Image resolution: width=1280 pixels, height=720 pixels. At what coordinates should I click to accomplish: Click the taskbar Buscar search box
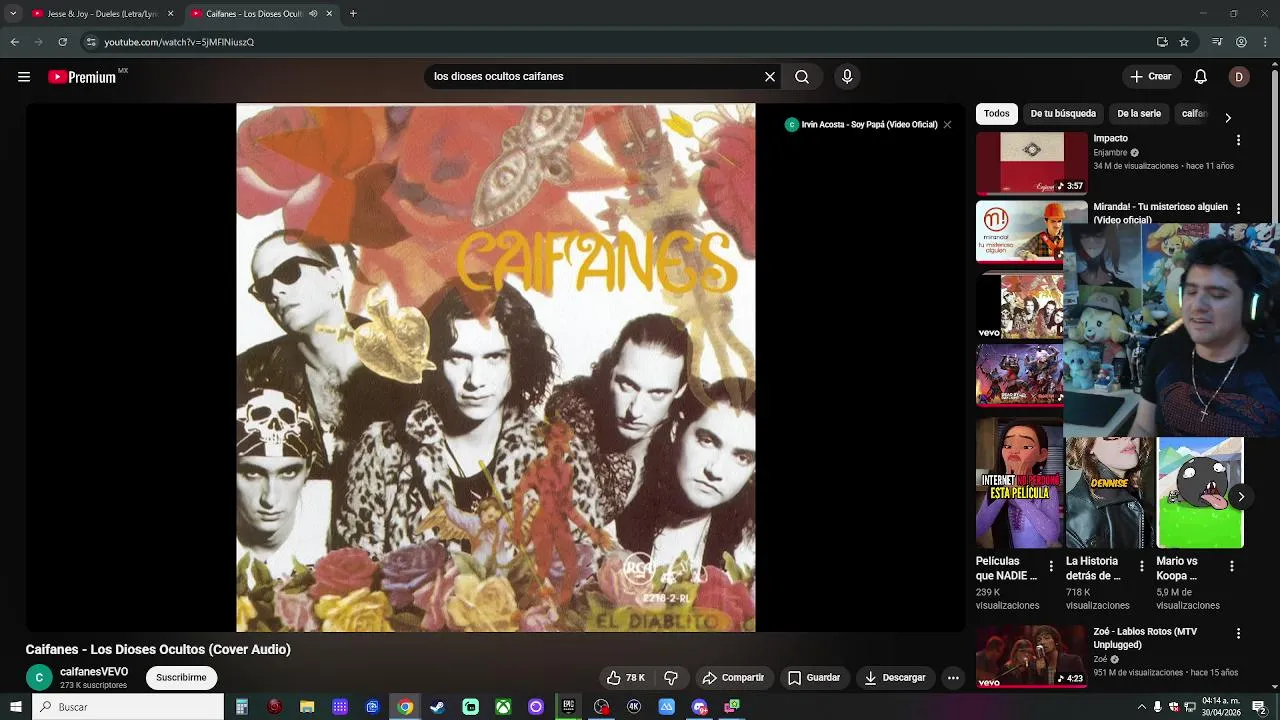coord(128,707)
